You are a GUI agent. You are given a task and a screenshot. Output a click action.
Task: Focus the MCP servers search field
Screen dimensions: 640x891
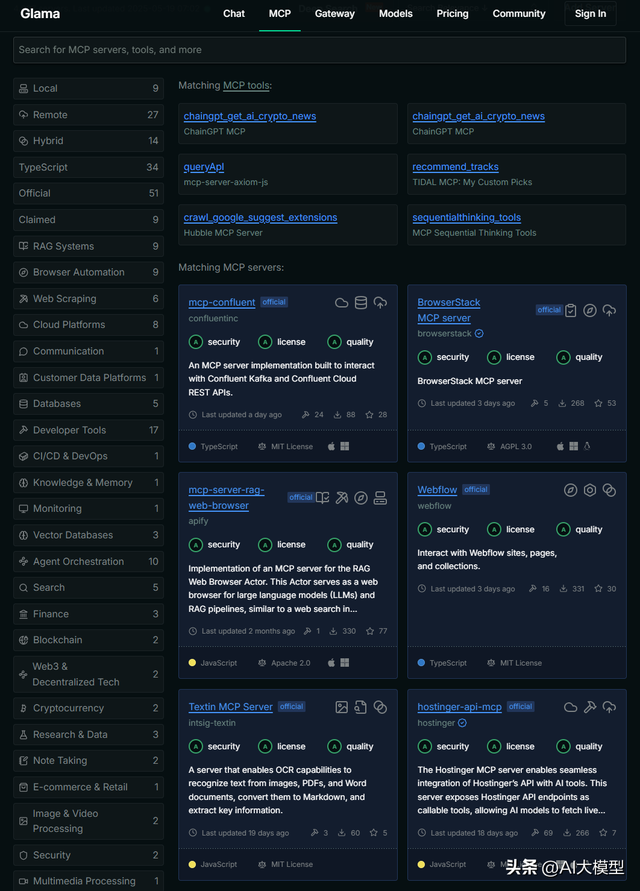click(319, 50)
